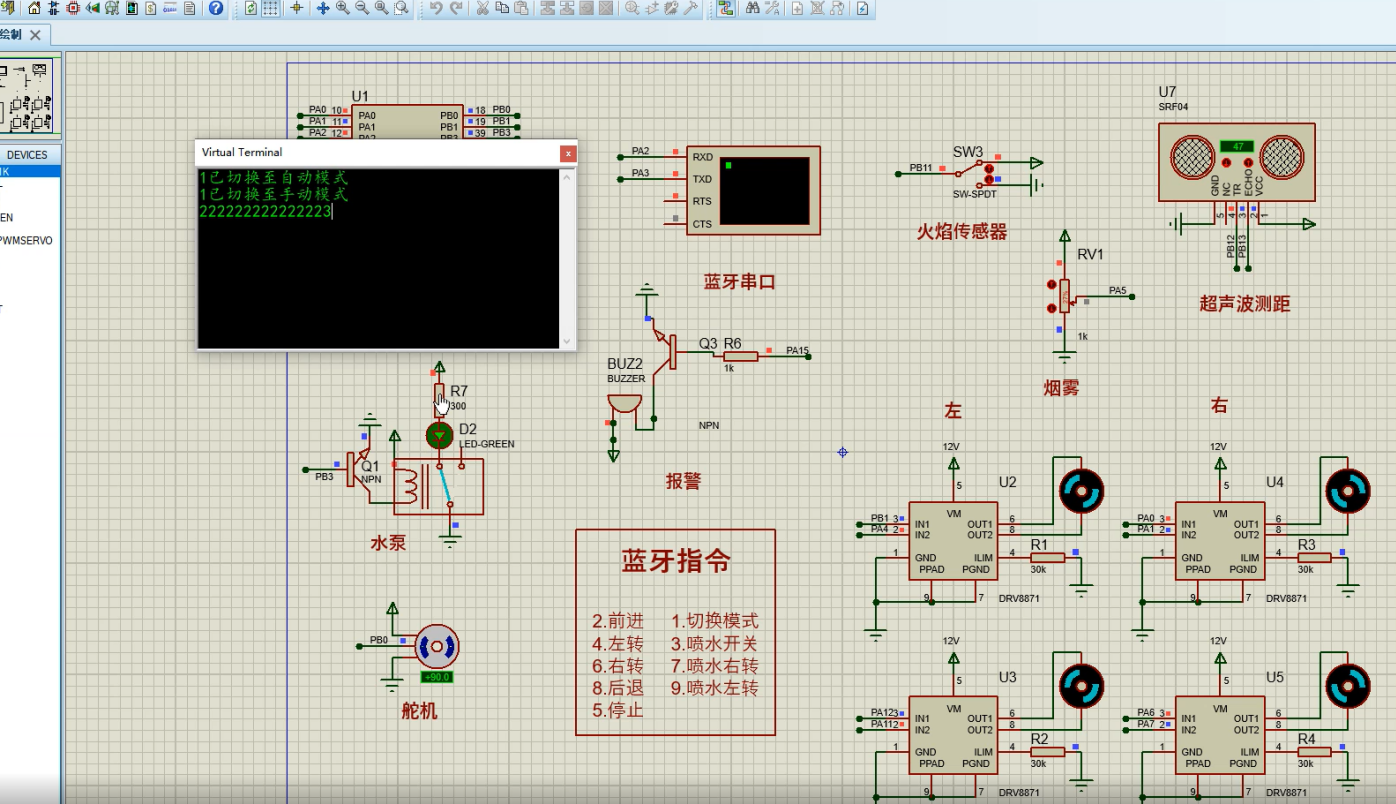Viewport: 1396px width, 804px height.
Task: Open PCB Layout chip icon
Action: pyautogui.click(x=73, y=8)
